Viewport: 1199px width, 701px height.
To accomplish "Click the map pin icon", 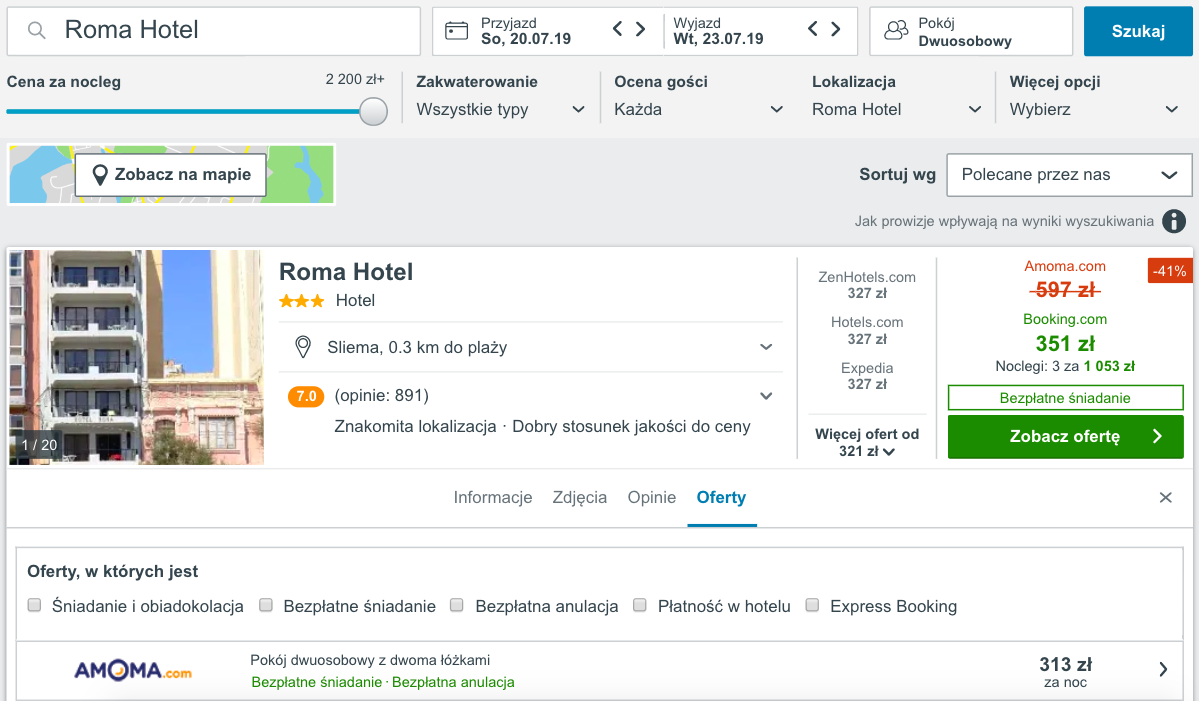I will [99, 175].
